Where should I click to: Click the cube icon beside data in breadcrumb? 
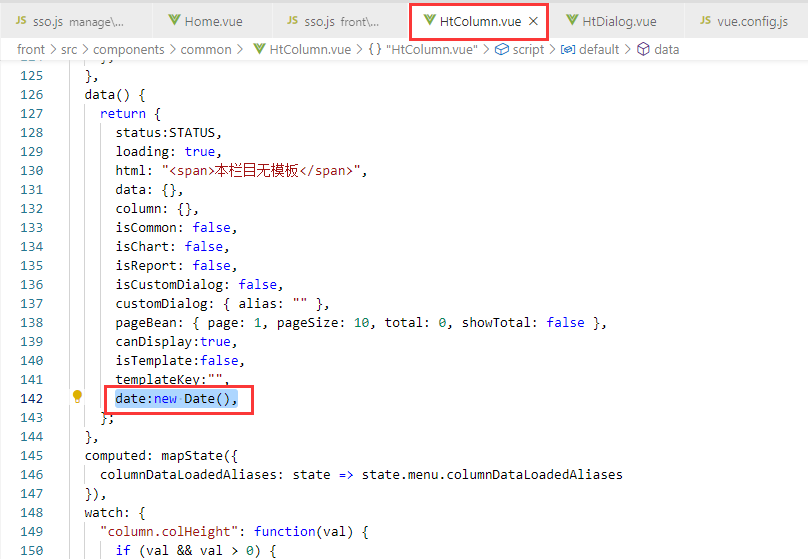(643, 49)
